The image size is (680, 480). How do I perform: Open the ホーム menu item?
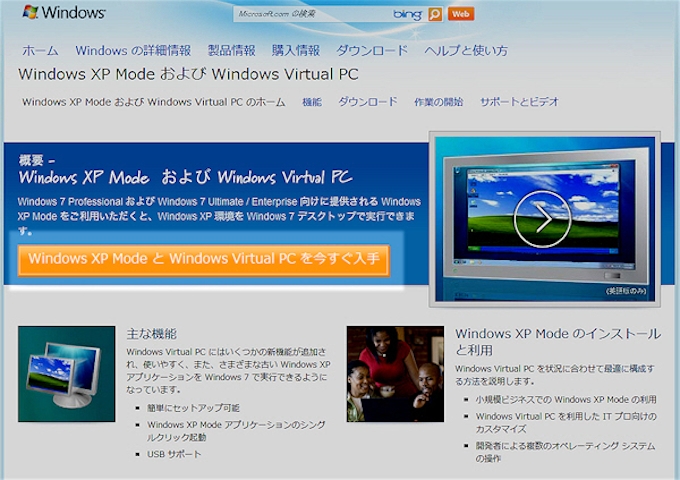[40, 50]
